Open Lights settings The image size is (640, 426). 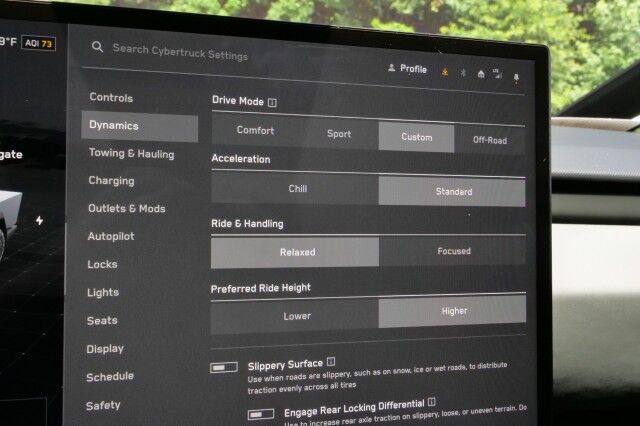[x=103, y=293]
